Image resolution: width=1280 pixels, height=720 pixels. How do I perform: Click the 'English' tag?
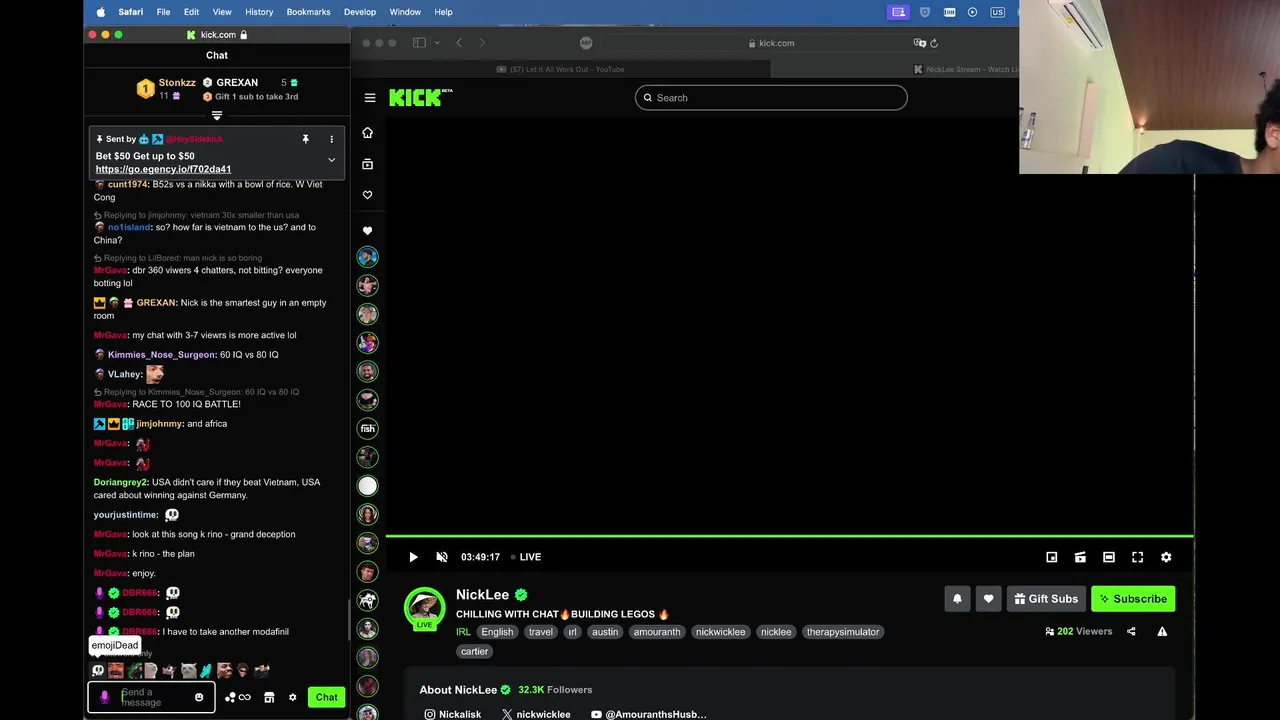[x=497, y=632]
